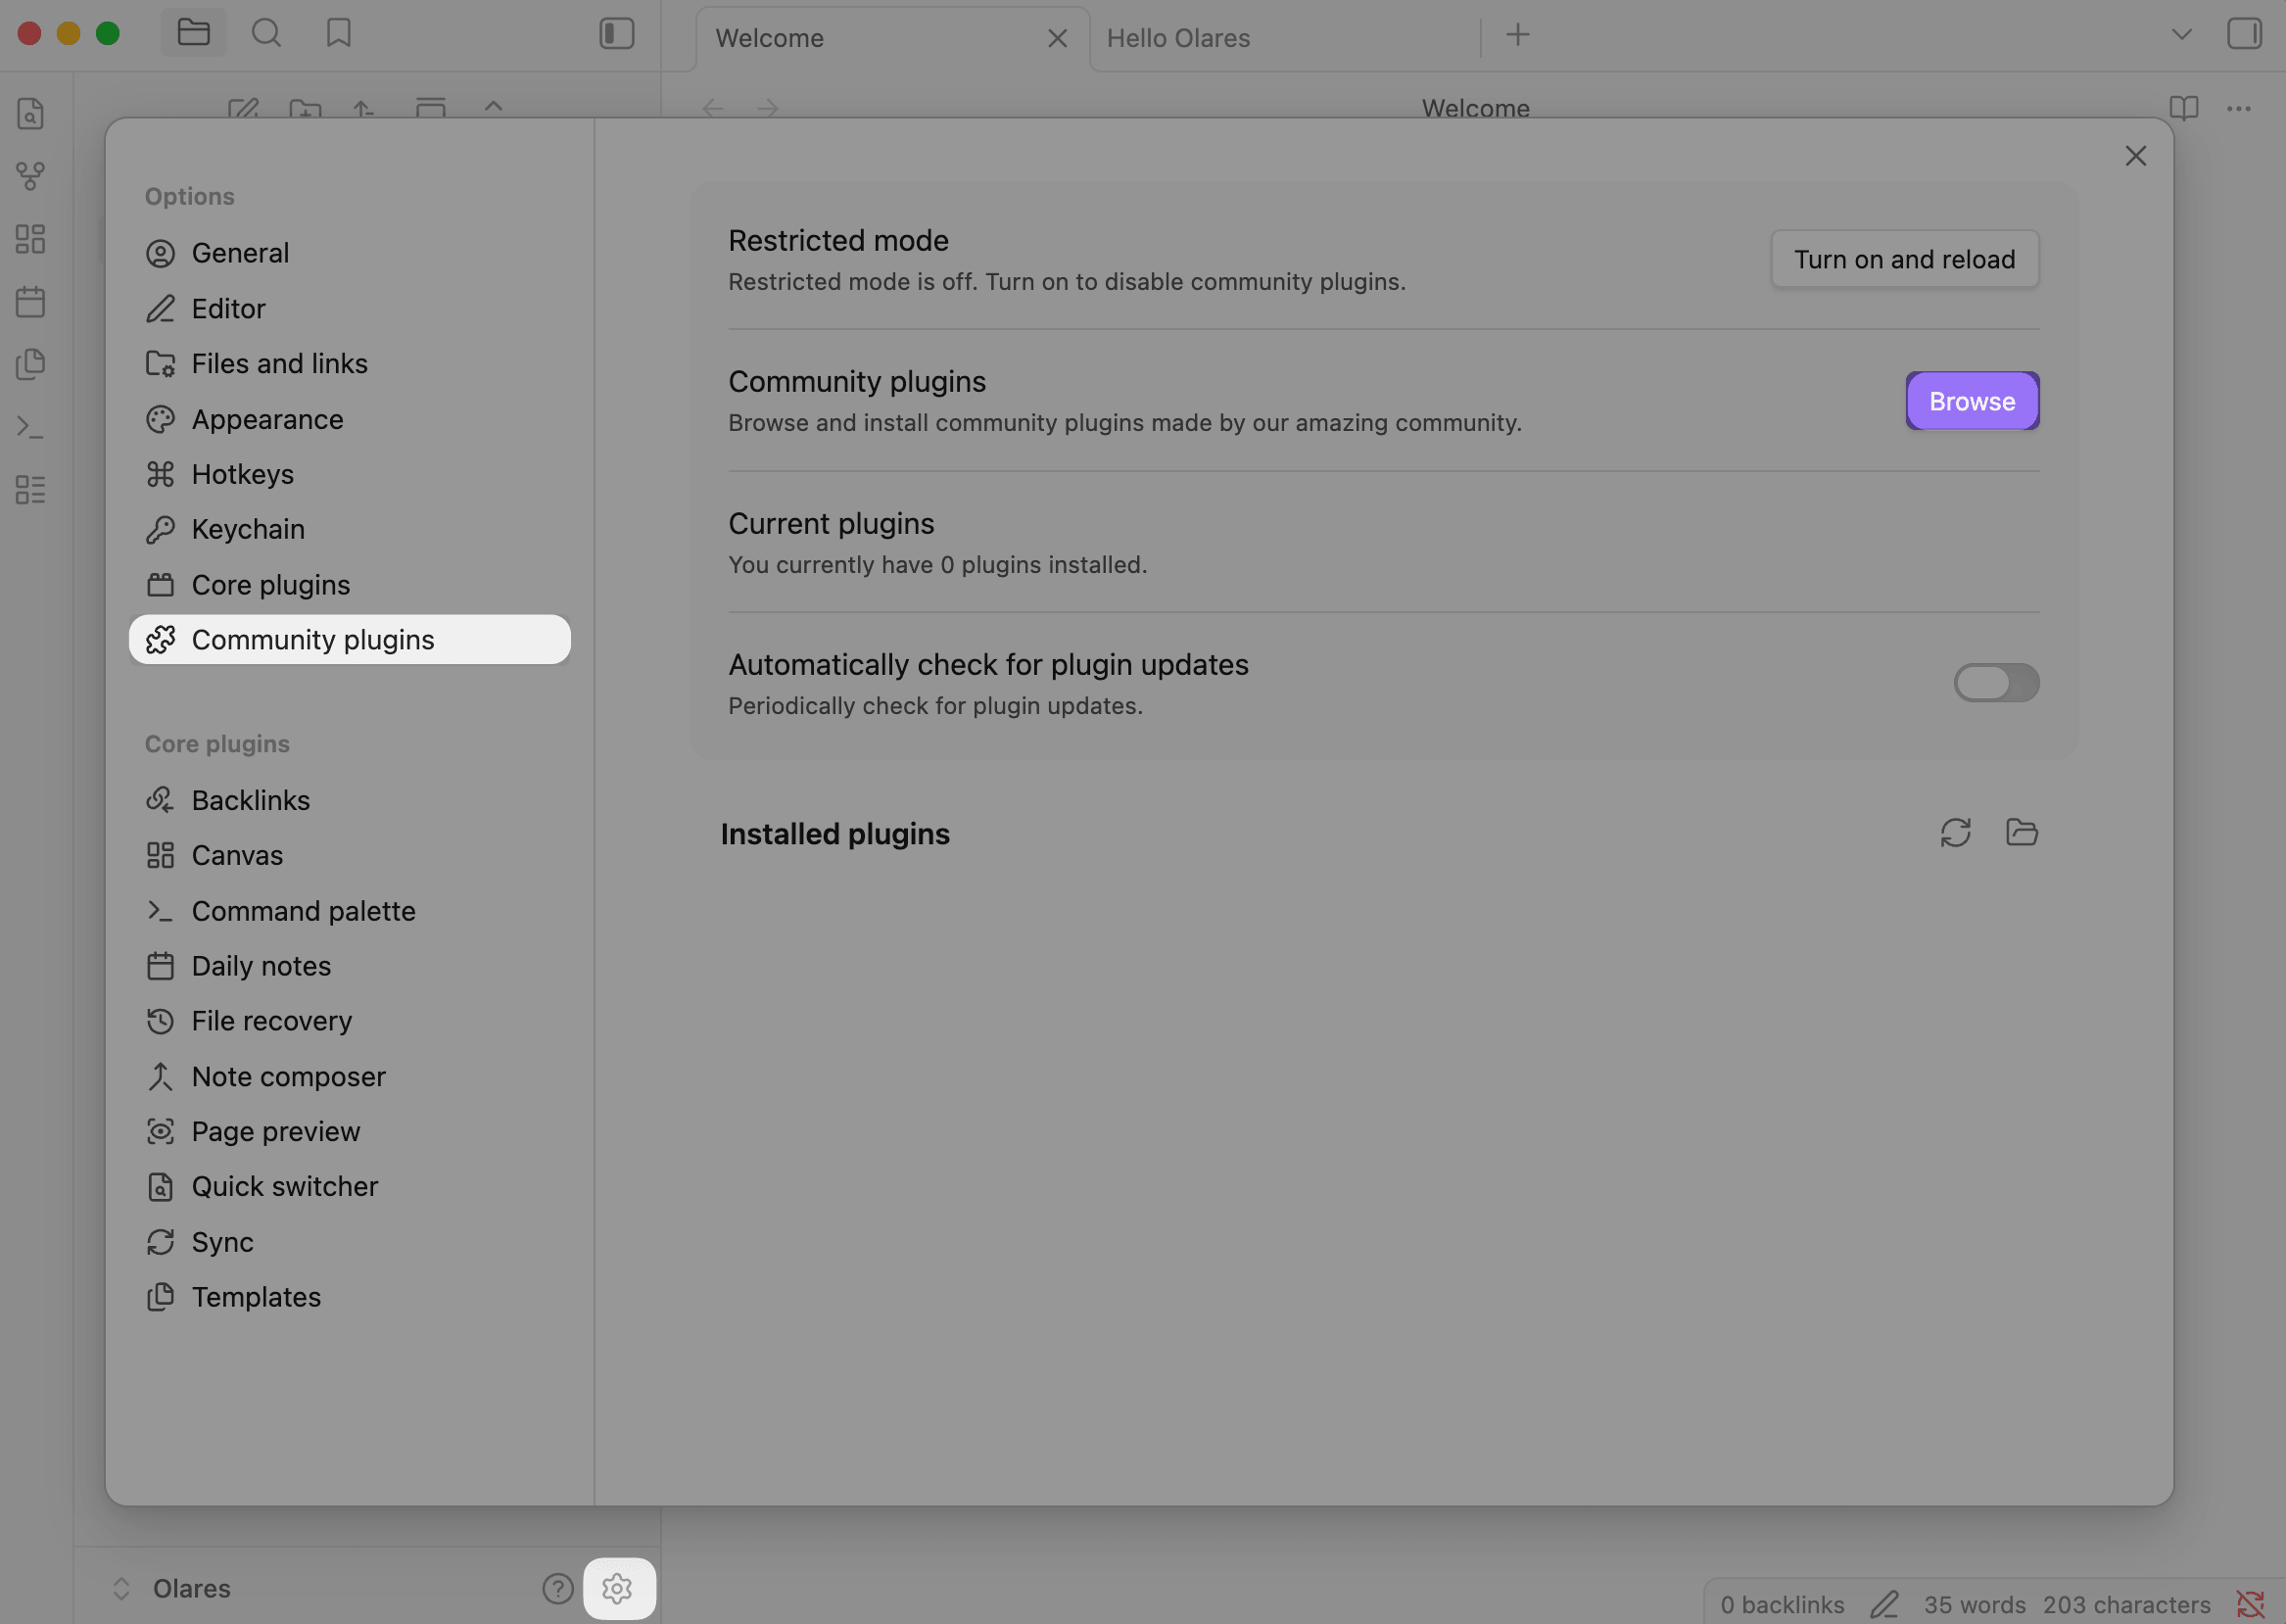2286x1624 pixels.
Task: Navigate forward with the right arrow
Action: 768,108
